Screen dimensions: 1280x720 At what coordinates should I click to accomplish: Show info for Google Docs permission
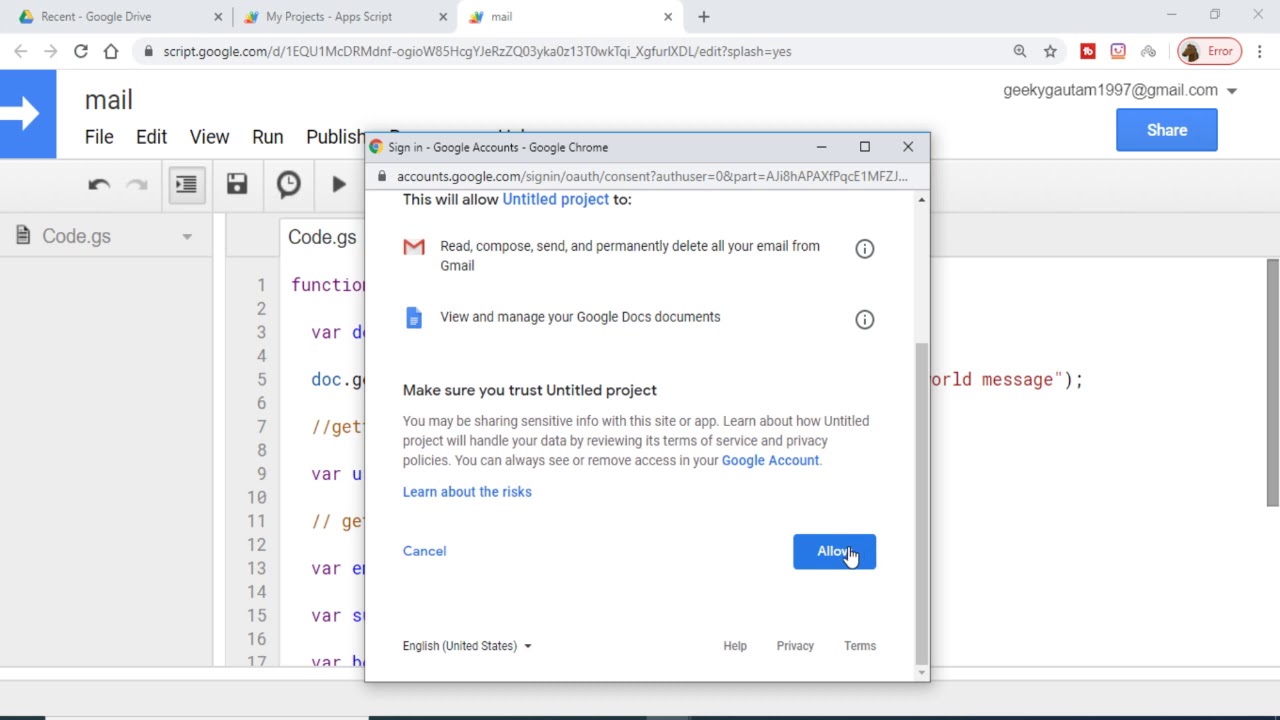point(864,320)
